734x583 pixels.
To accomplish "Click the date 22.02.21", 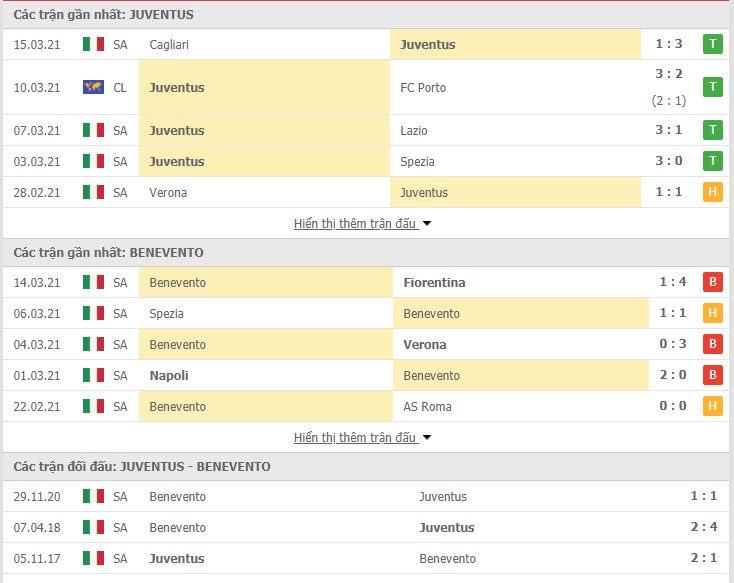I will coord(37,406).
